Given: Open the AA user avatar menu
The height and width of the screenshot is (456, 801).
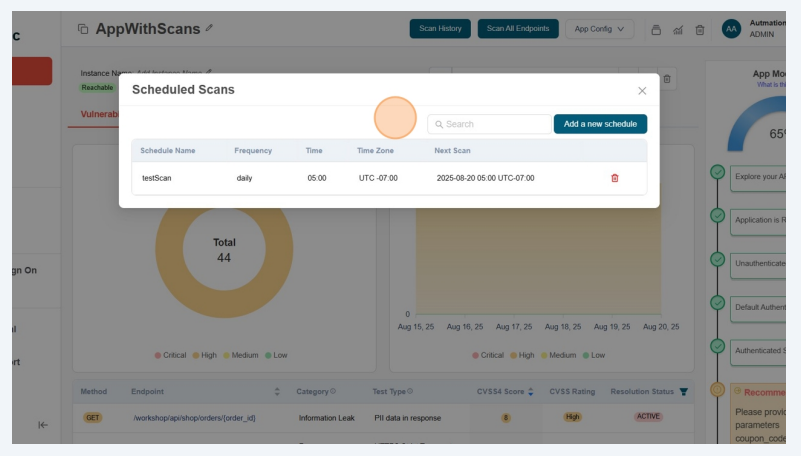Looking at the screenshot, I should (731, 29).
